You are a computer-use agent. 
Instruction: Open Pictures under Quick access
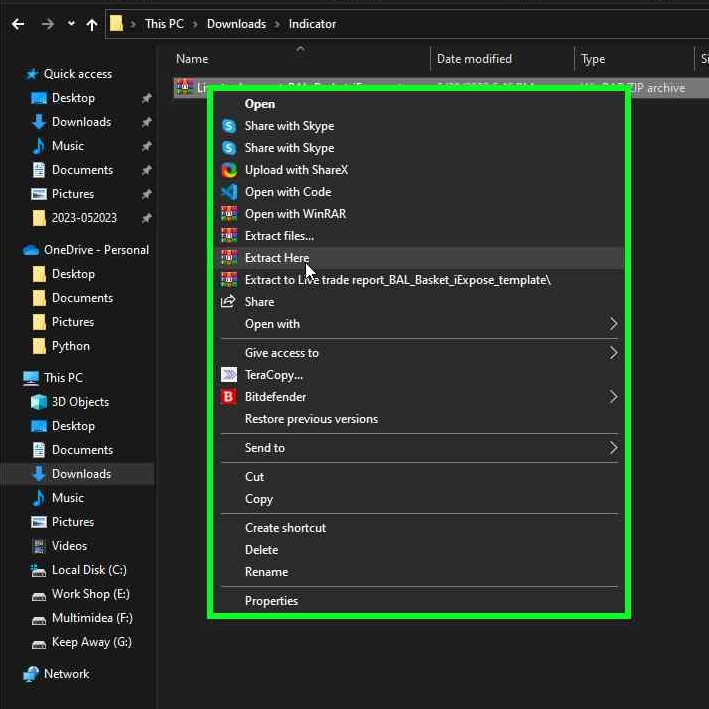(x=73, y=194)
